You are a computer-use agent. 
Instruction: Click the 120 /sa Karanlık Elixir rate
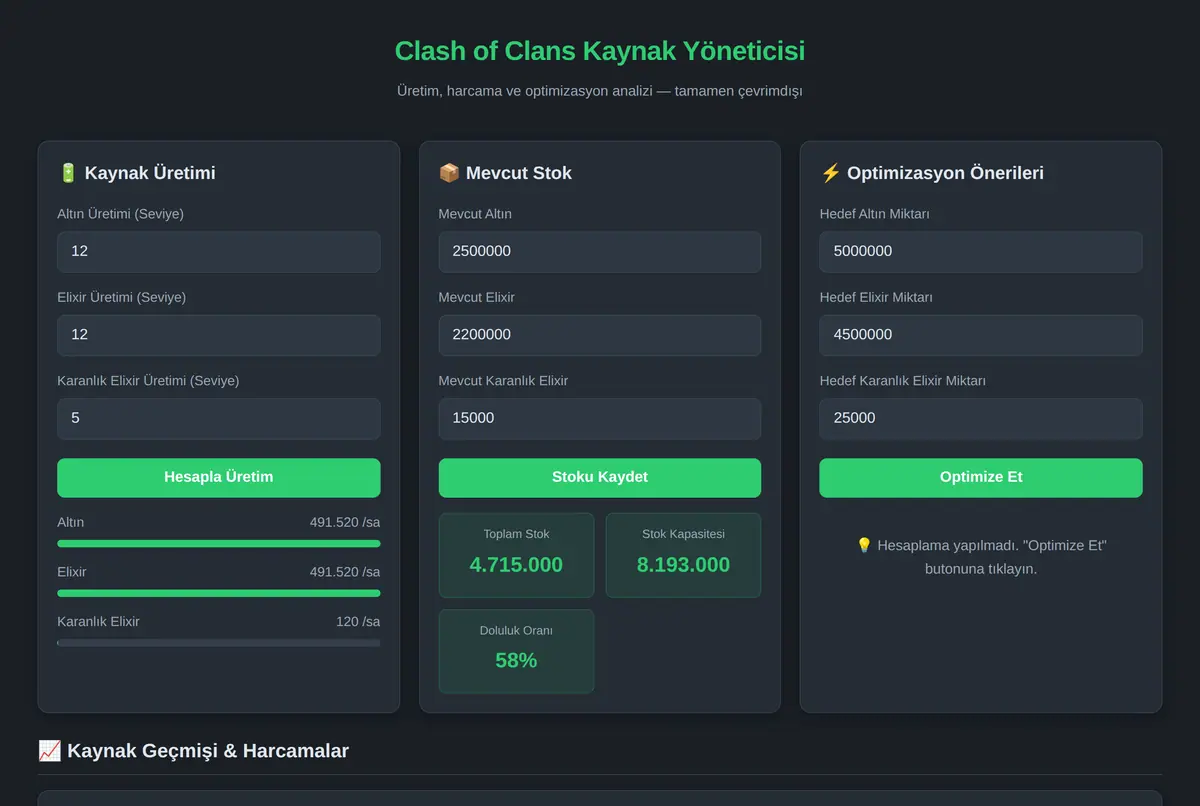(x=358, y=621)
